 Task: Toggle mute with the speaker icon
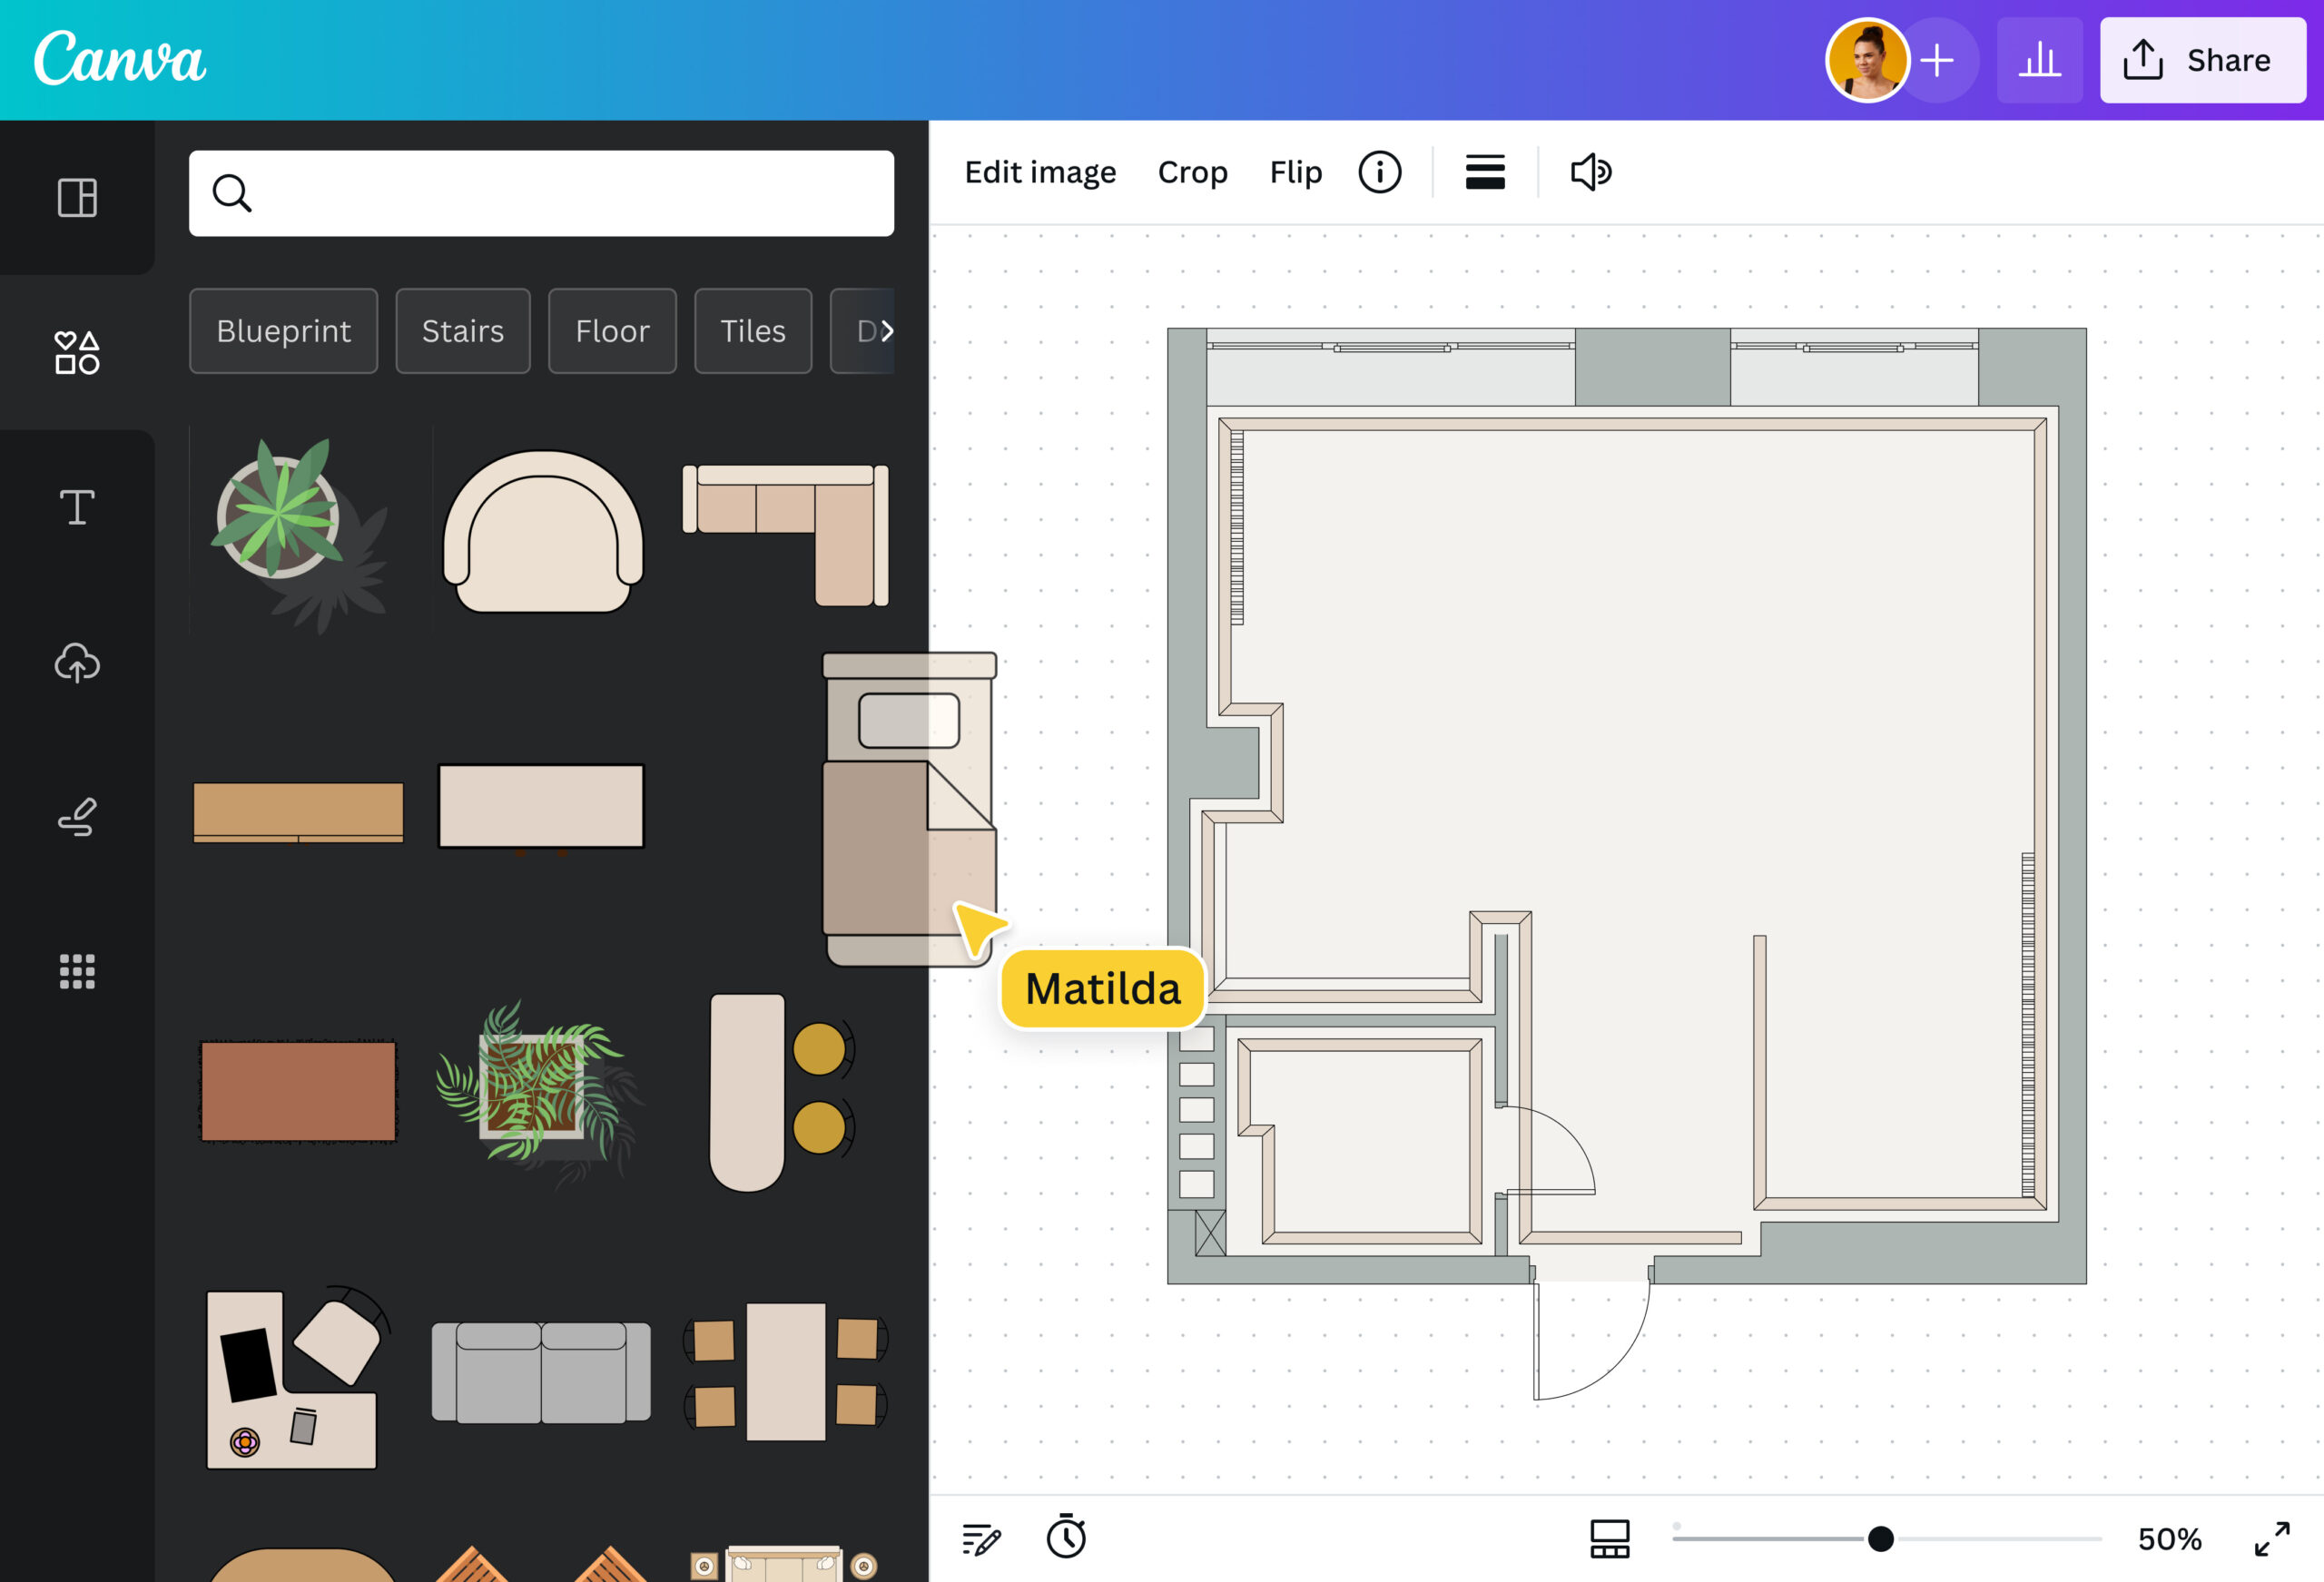1590,172
